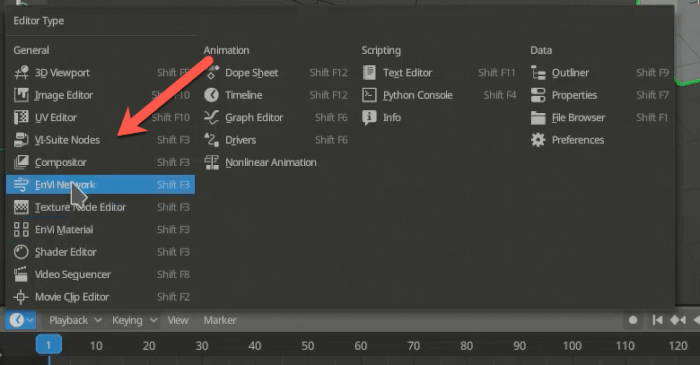Click the Preferences gear icon
This screenshot has width=700, height=365.
coord(538,140)
